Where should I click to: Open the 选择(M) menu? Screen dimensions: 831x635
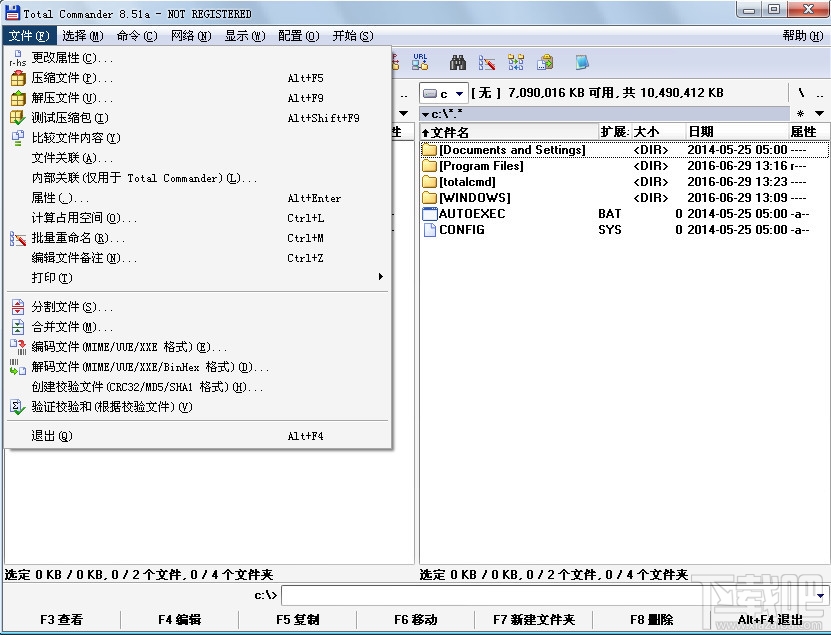click(82, 36)
